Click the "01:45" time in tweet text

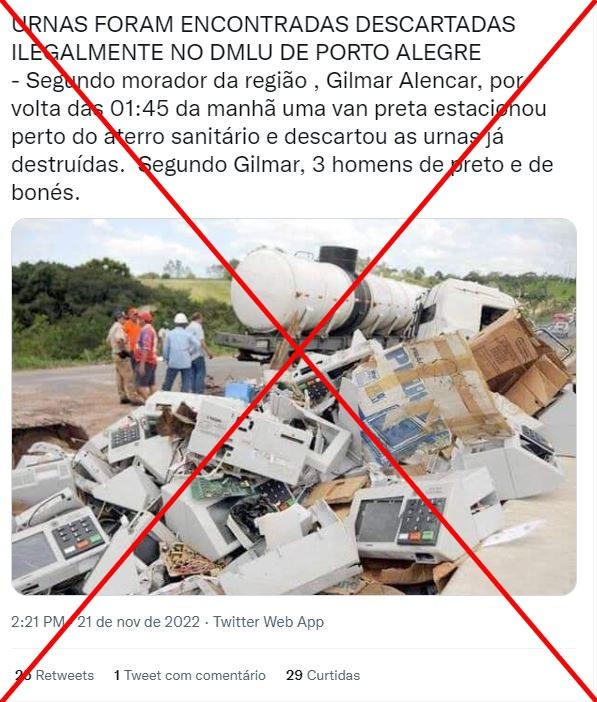(139, 109)
